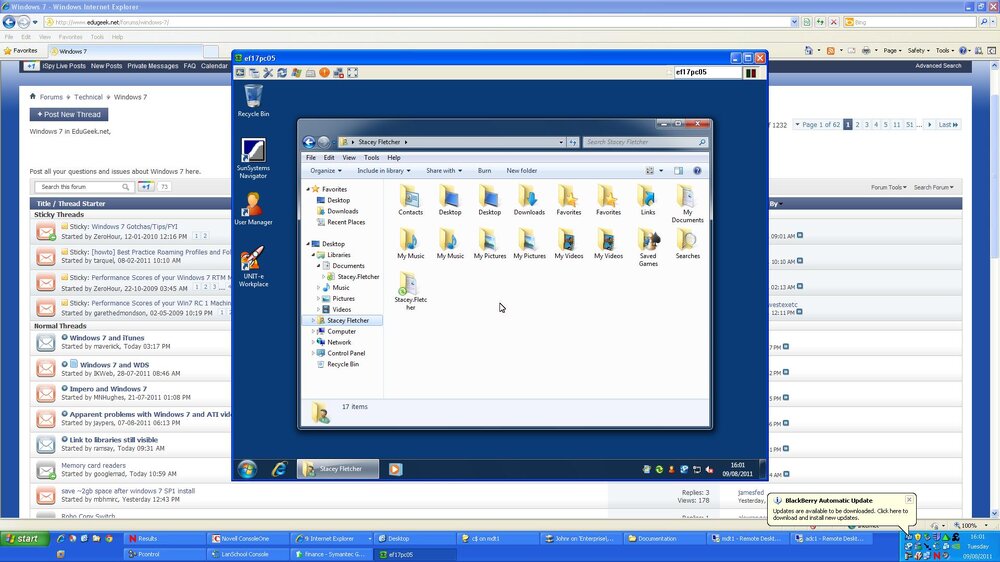Screen dimensions: 1000x562
Task: Click the Windows flag icon in the ef17pc05 toolbar
Action: coord(296,73)
